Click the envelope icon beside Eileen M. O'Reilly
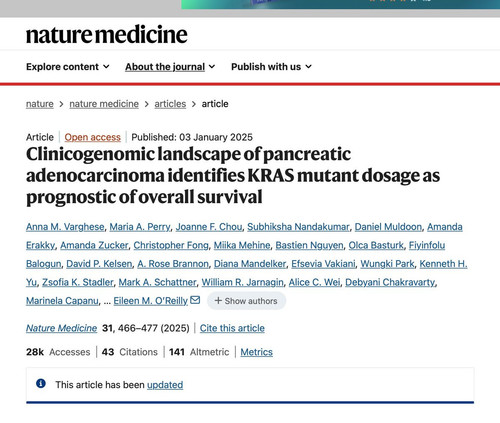This screenshot has width=500, height=423. (195, 300)
